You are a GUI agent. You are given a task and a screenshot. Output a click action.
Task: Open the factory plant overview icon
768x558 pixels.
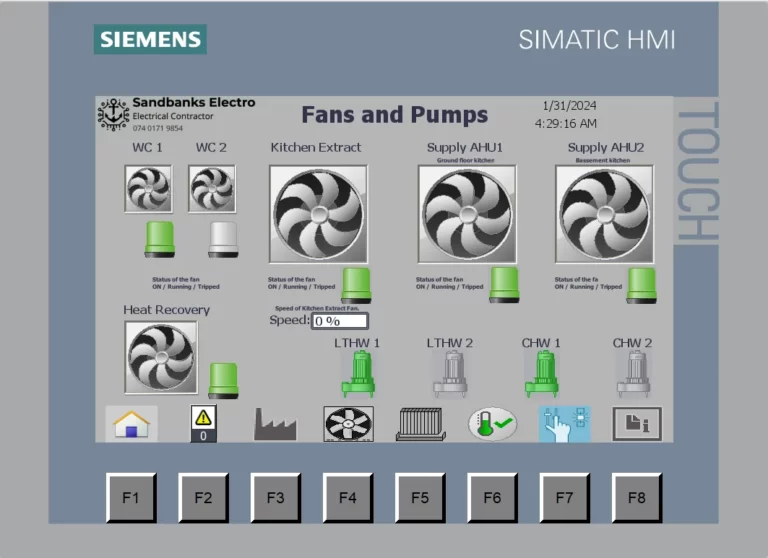tap(275, 424)
